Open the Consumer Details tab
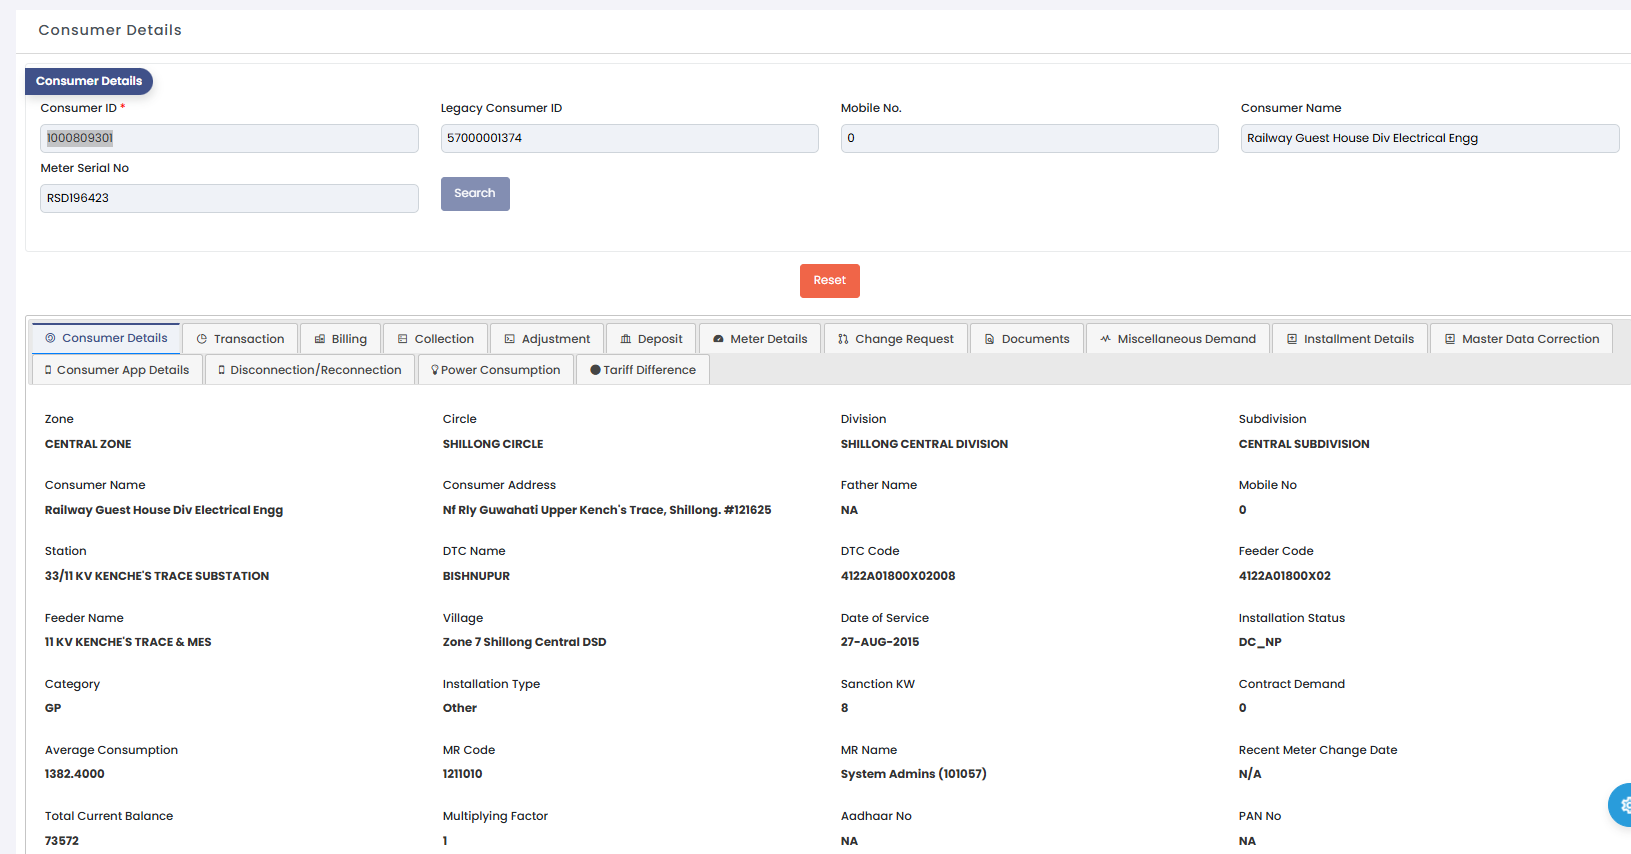Image resolution: width=1631 pixels, height=854 pixels. point(106,338)
